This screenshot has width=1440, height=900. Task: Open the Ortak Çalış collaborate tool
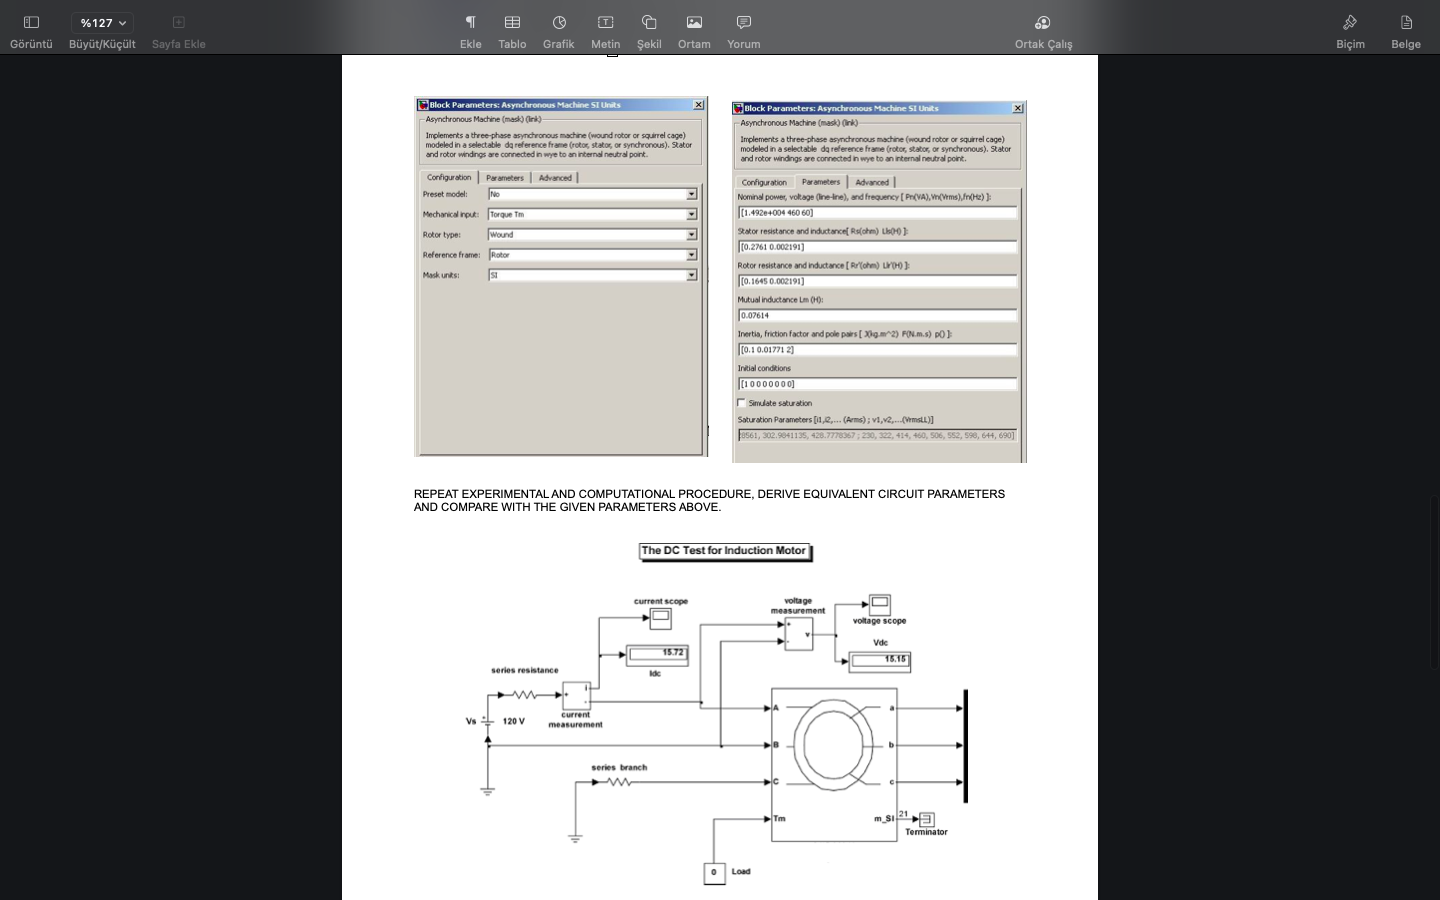(x=1043, y=22)
